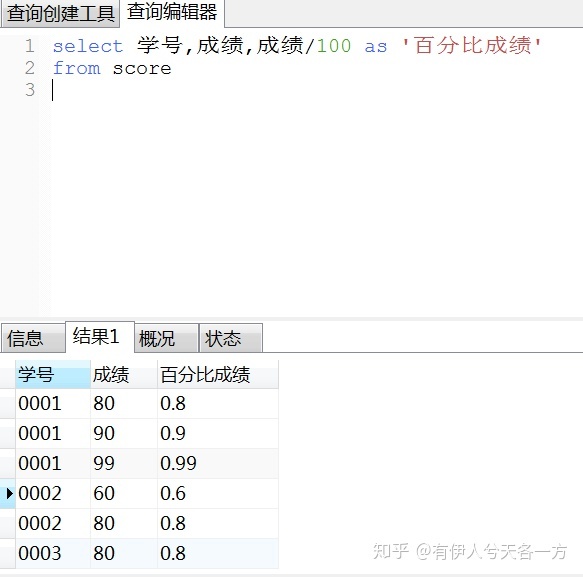Click the 成绩 cell in the 0003 row
583x577 pixels.
124,553
